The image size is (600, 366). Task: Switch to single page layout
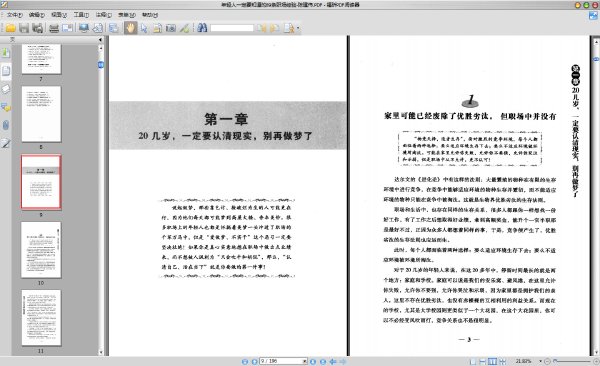click(x=473, y=361)
